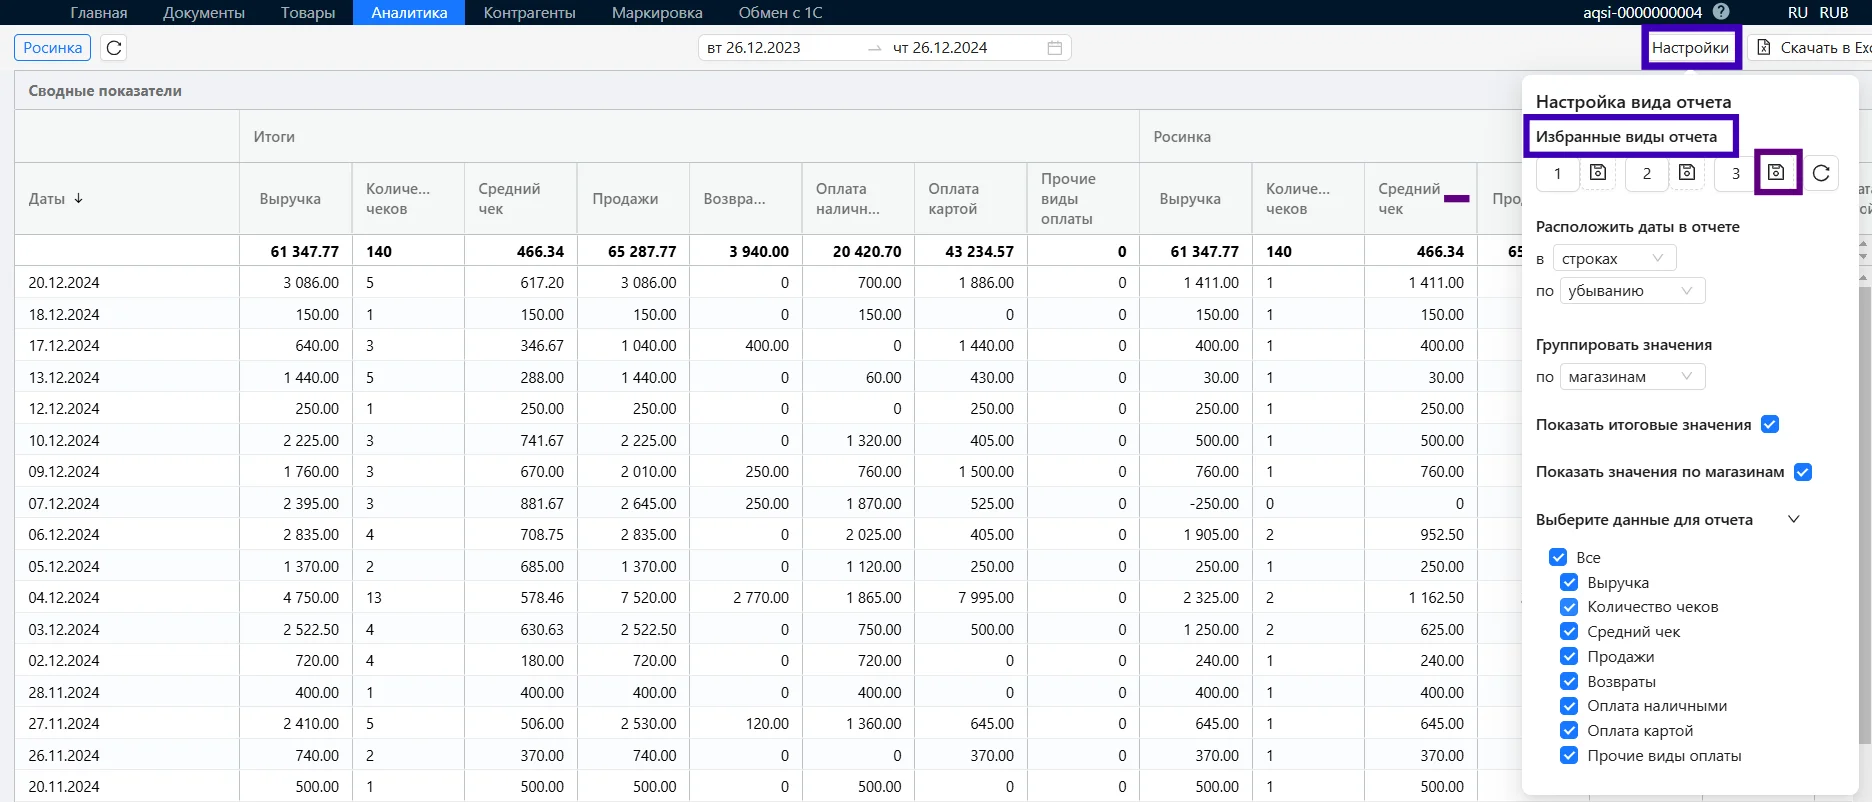Select the 04.12.2024 date row

pos(64,598)
